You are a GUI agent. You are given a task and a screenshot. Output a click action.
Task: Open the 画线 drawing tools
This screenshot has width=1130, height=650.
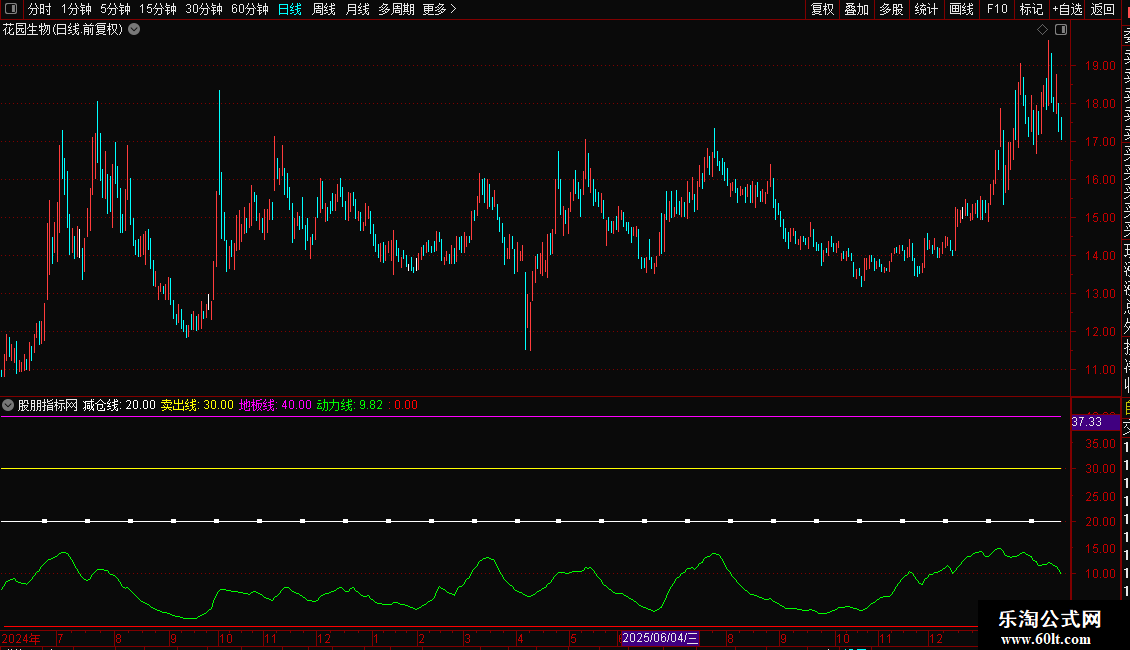(x=961, y=9)
